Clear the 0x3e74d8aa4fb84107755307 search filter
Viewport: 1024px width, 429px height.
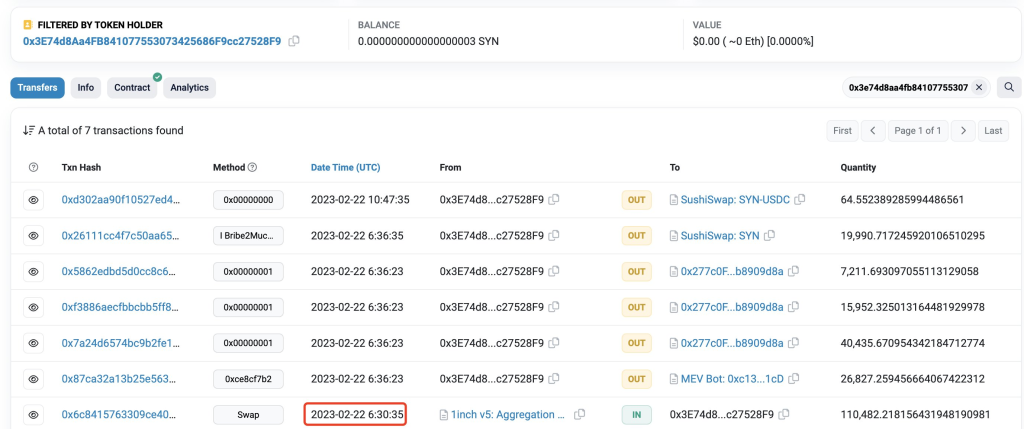click(x=979, y=87)
